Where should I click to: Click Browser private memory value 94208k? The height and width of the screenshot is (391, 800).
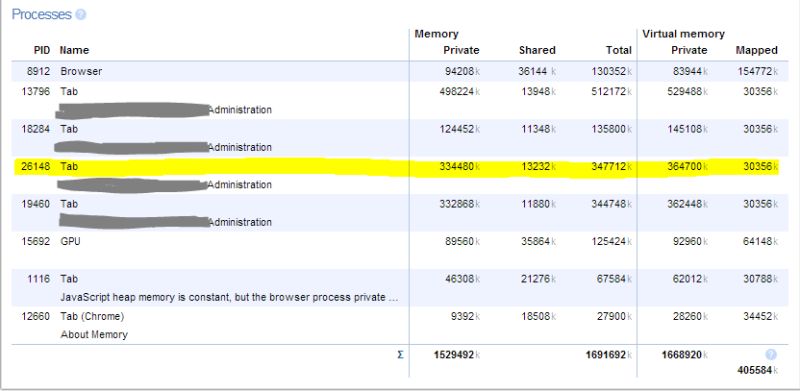coord(462,71)
